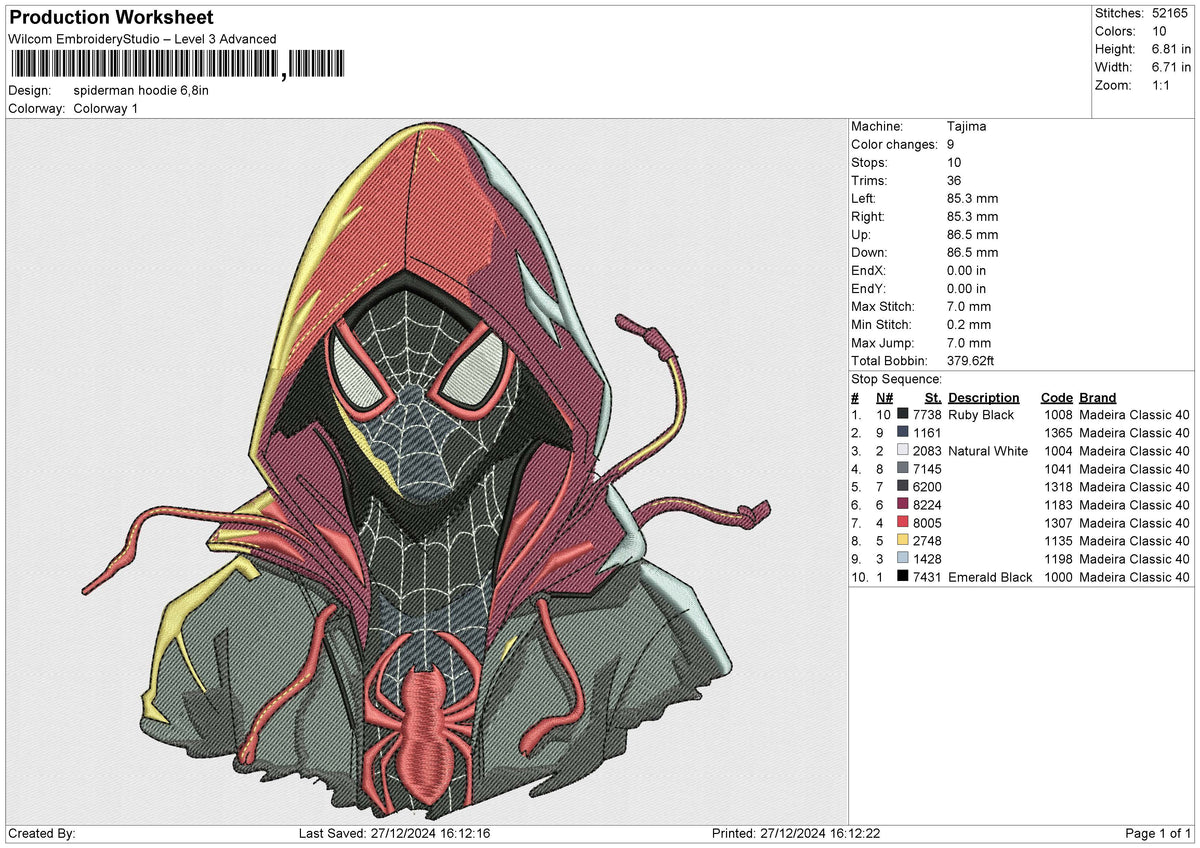Click the 'EndX:' label
Screen dimensions: 1200x848
pyautogui.click(x=869, y=271)
